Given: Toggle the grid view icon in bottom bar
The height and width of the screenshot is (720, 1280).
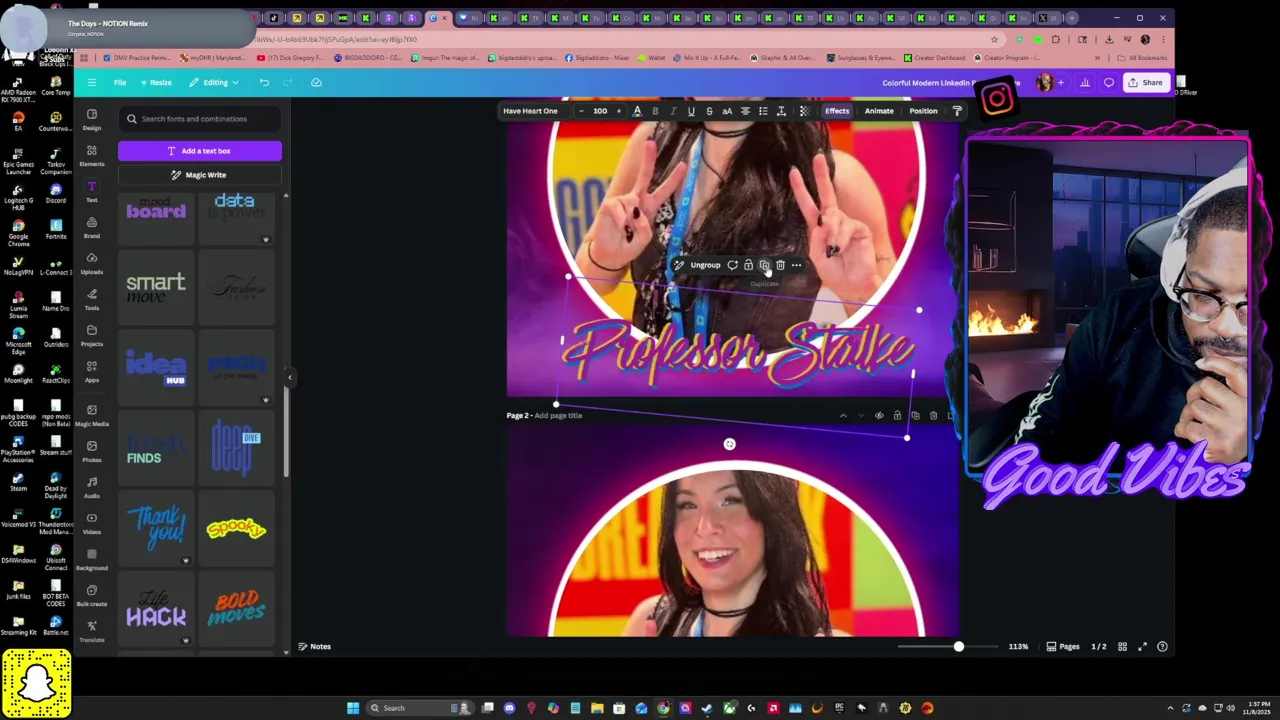Looking at the screenshot, I should (x=1122, y=647).
